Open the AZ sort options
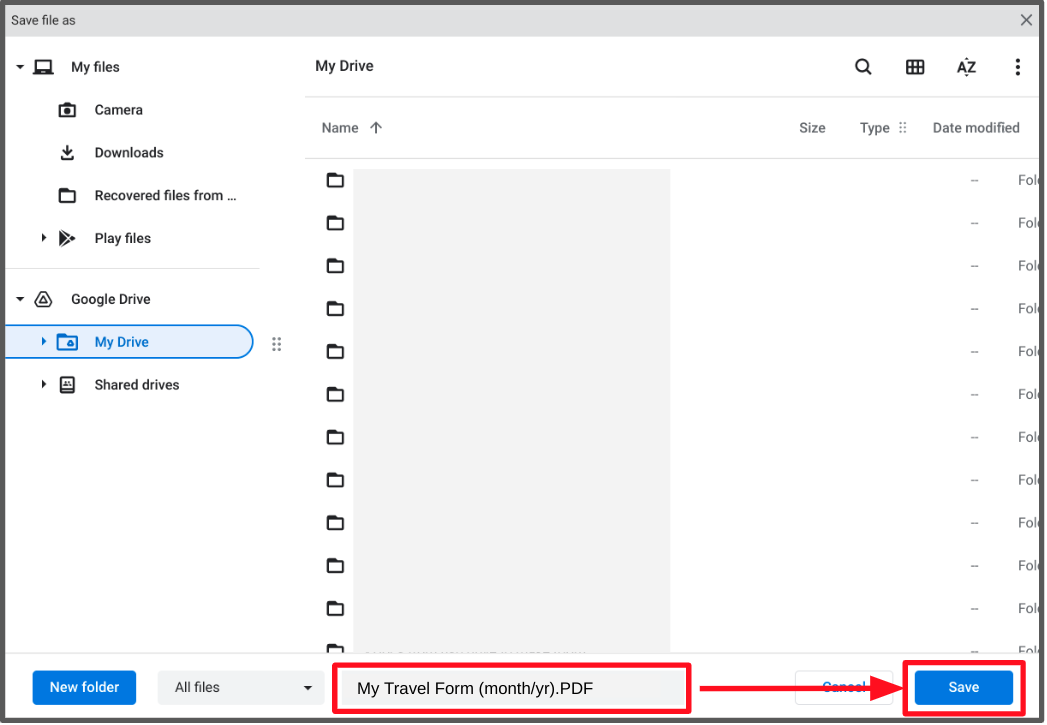This screenshot has height=725, width=1047. point(966,67)
